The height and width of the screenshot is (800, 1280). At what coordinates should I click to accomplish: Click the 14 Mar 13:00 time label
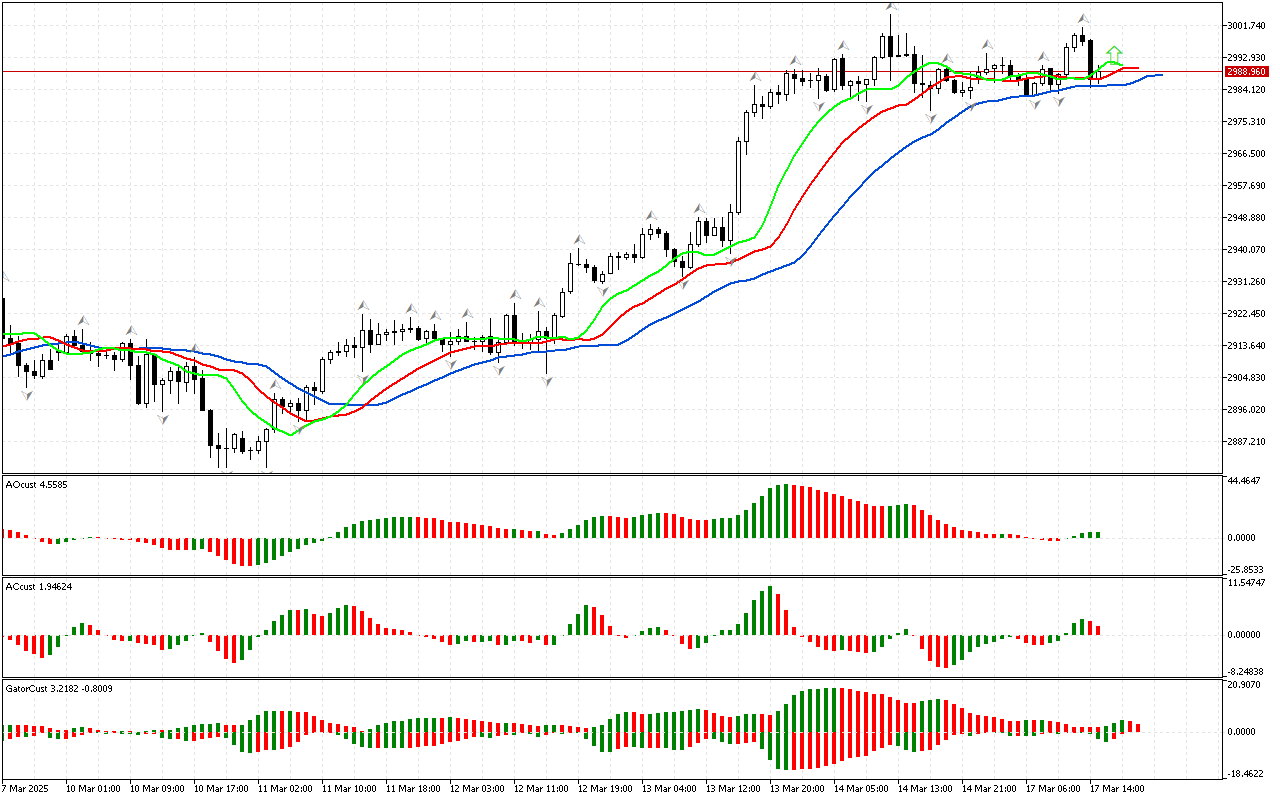925,788
